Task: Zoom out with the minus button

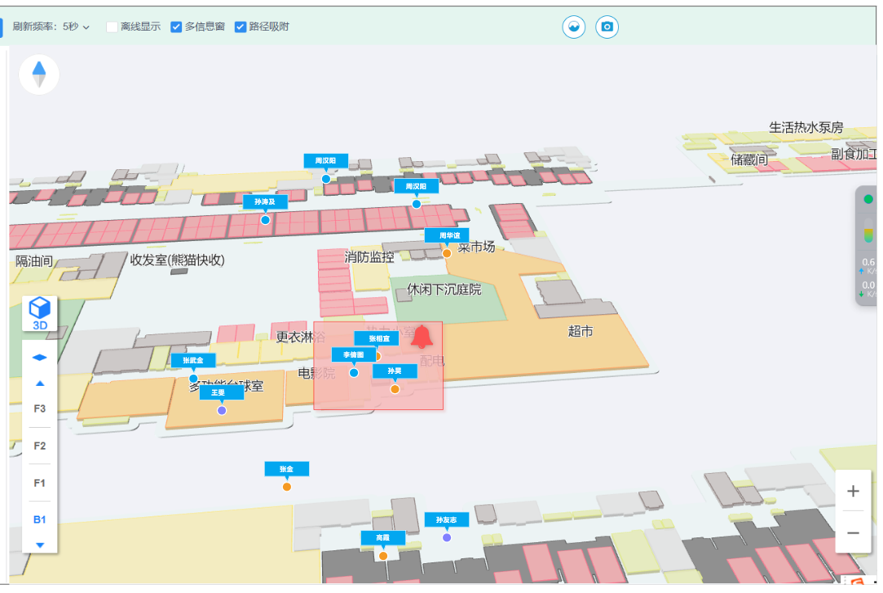Action: click(852, 533)
